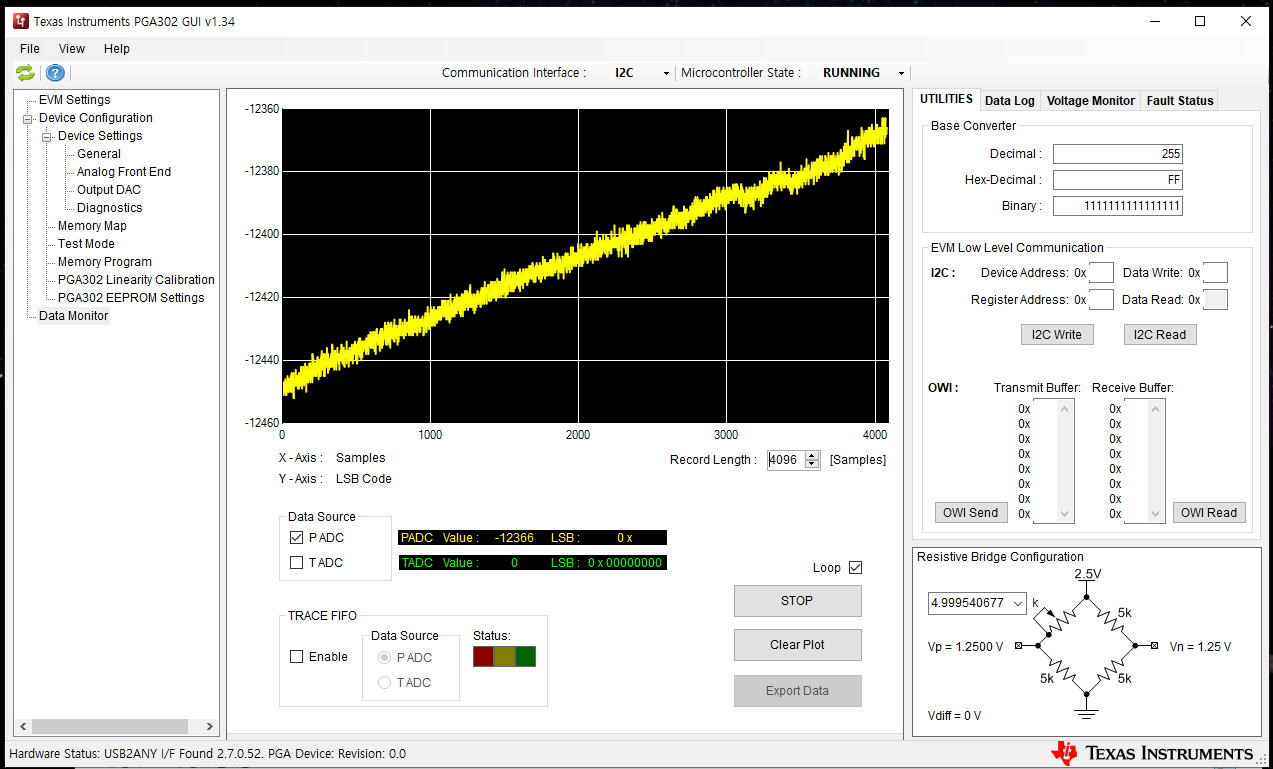
Task: Click the Texas Instruments logo at bottom right
Action: tap(1152, 753)
